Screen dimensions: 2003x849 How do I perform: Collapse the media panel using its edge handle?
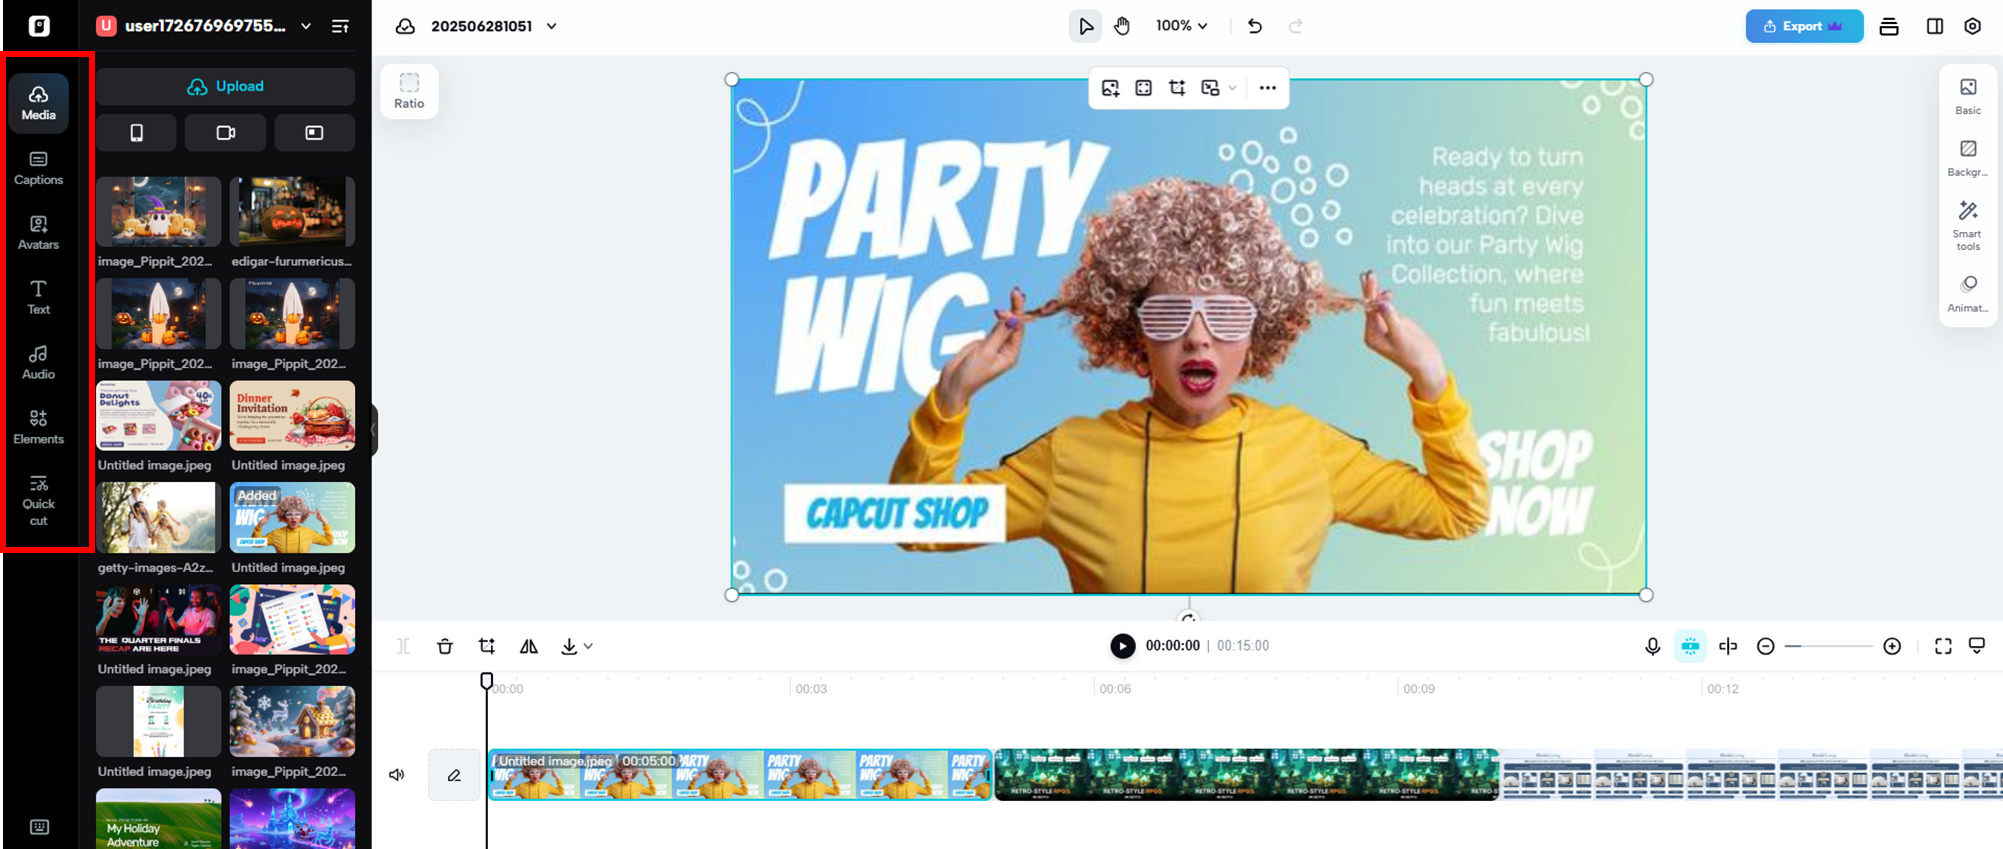(374, 430)
